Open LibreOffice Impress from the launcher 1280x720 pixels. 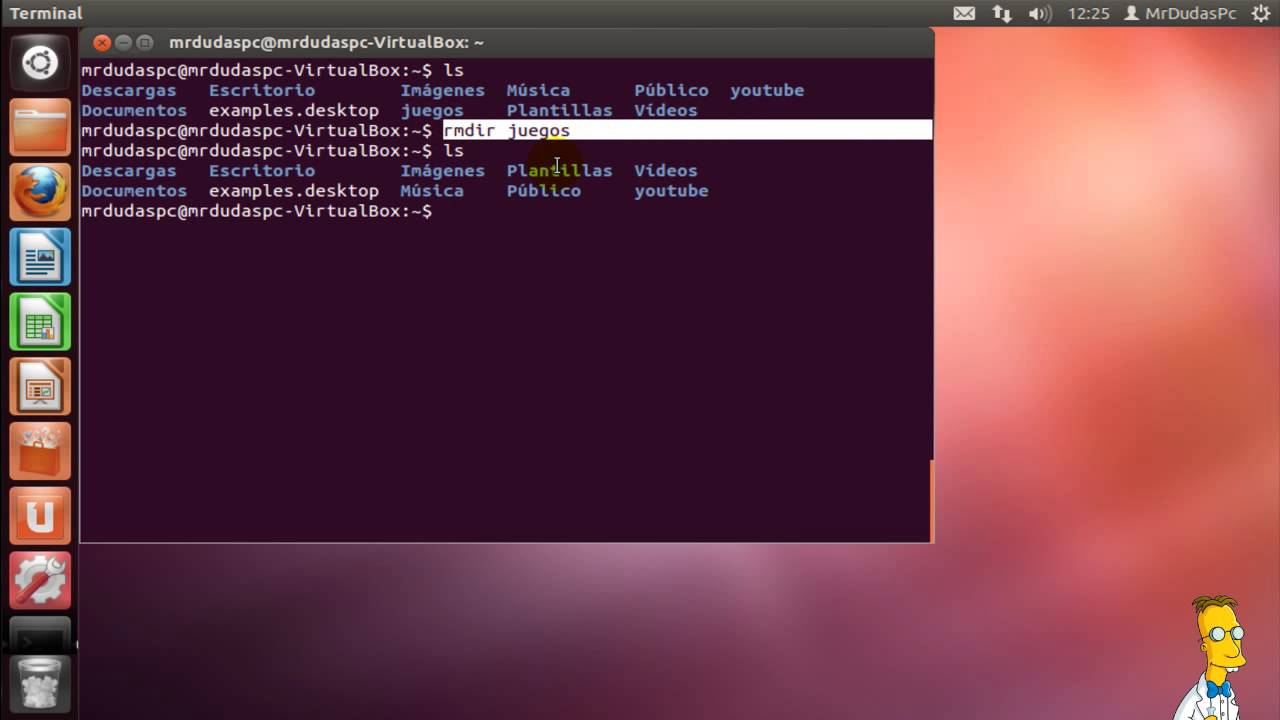pyautogui.click(x=40, y=387)
